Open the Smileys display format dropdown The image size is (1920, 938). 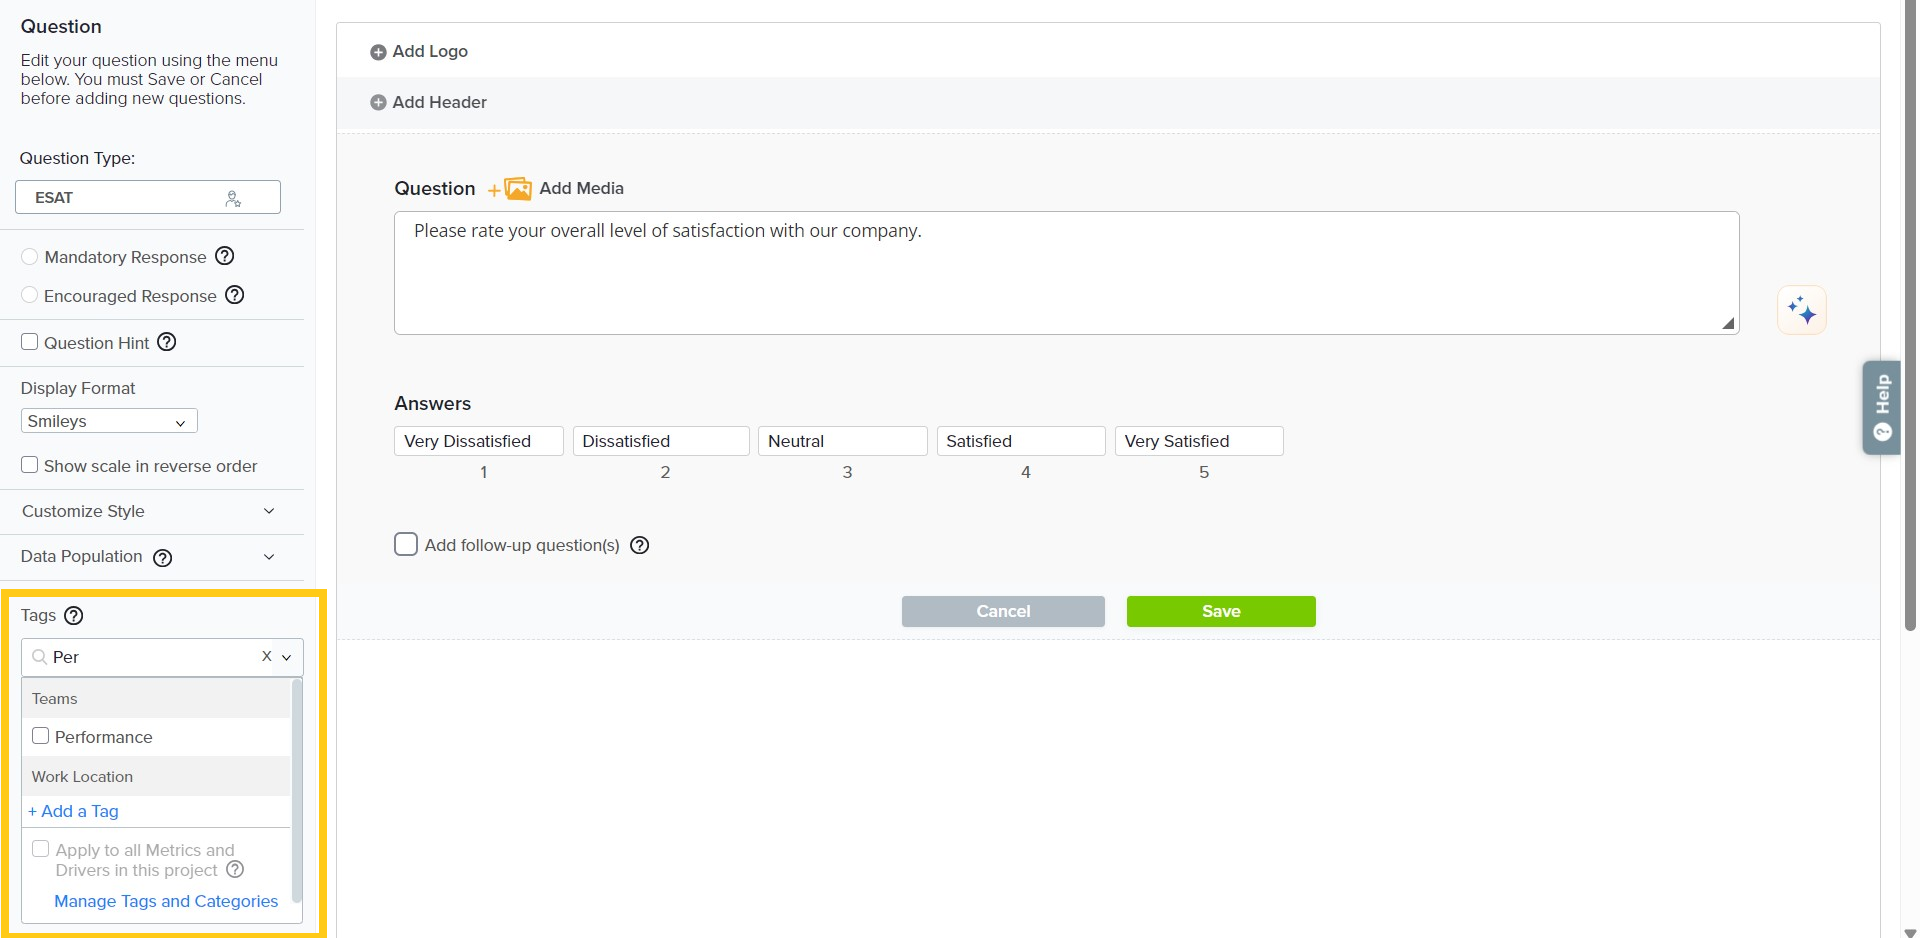click(x=109, y=422)
